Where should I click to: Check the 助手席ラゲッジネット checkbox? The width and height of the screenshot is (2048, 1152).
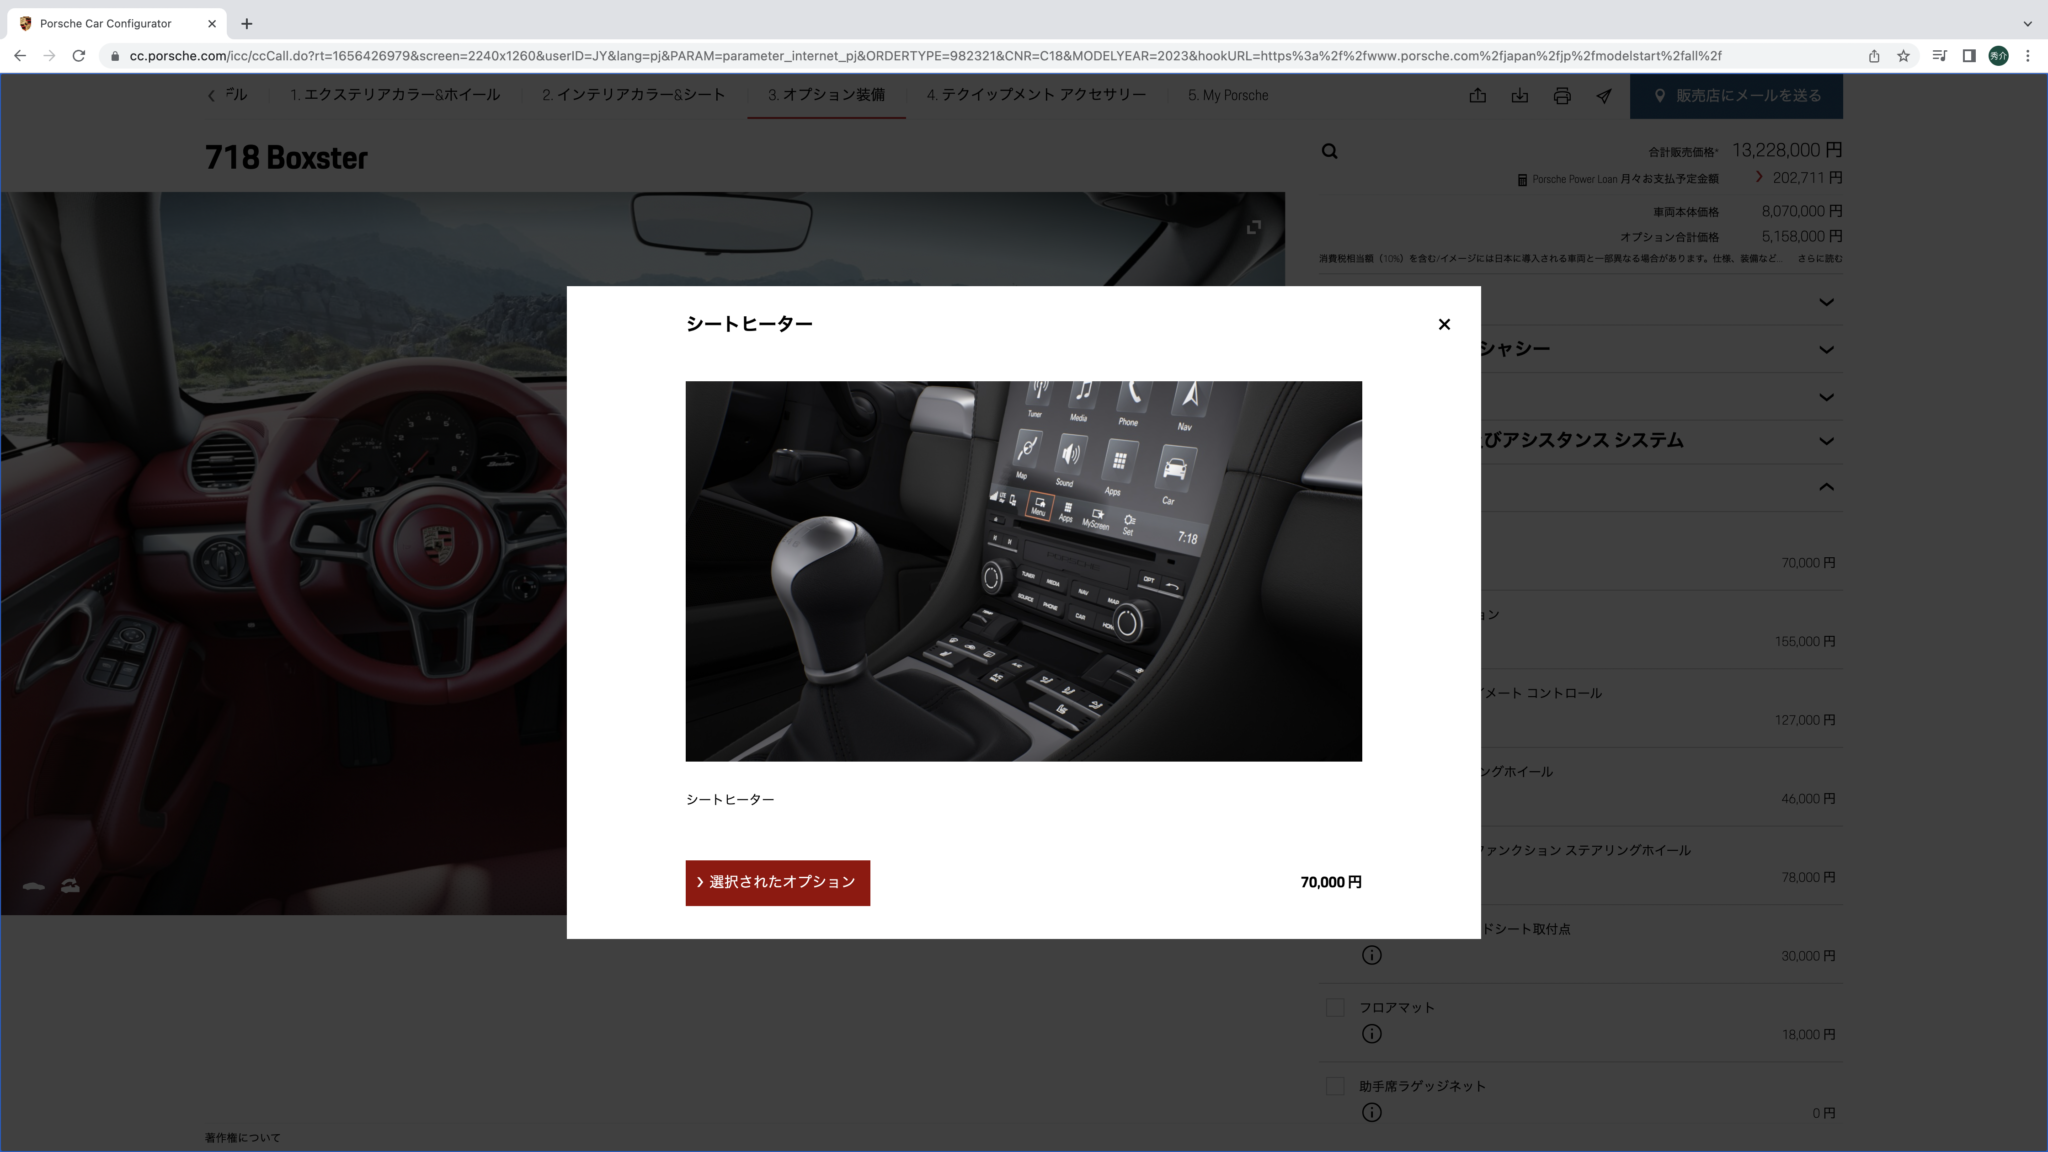click(1334, 1086)
